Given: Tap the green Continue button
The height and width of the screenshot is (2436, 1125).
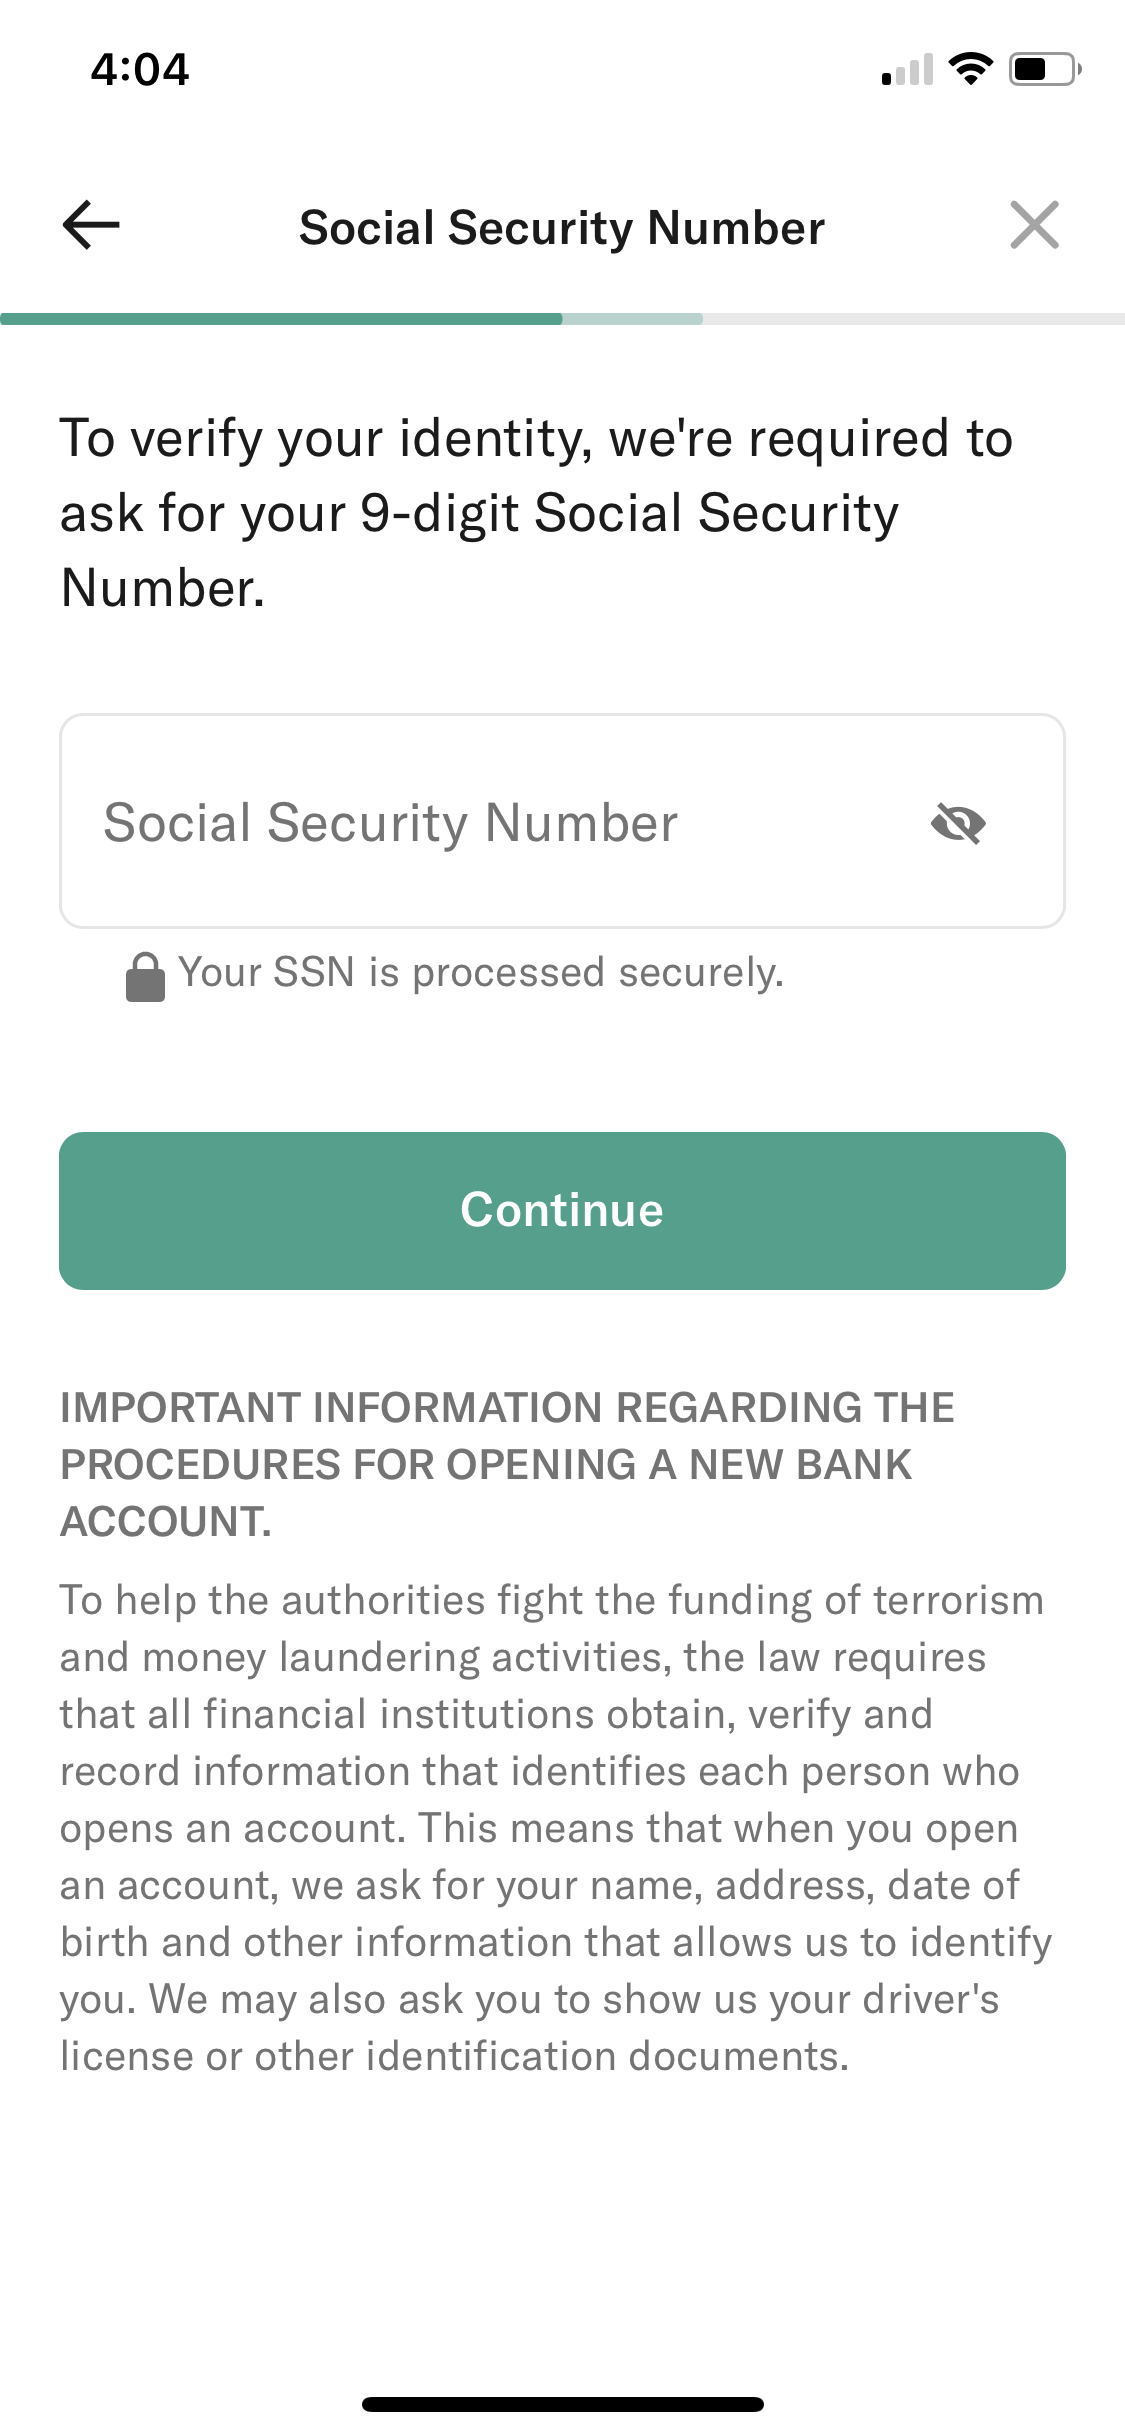Looking at the screenshot, I should [x=562, y=1210].
